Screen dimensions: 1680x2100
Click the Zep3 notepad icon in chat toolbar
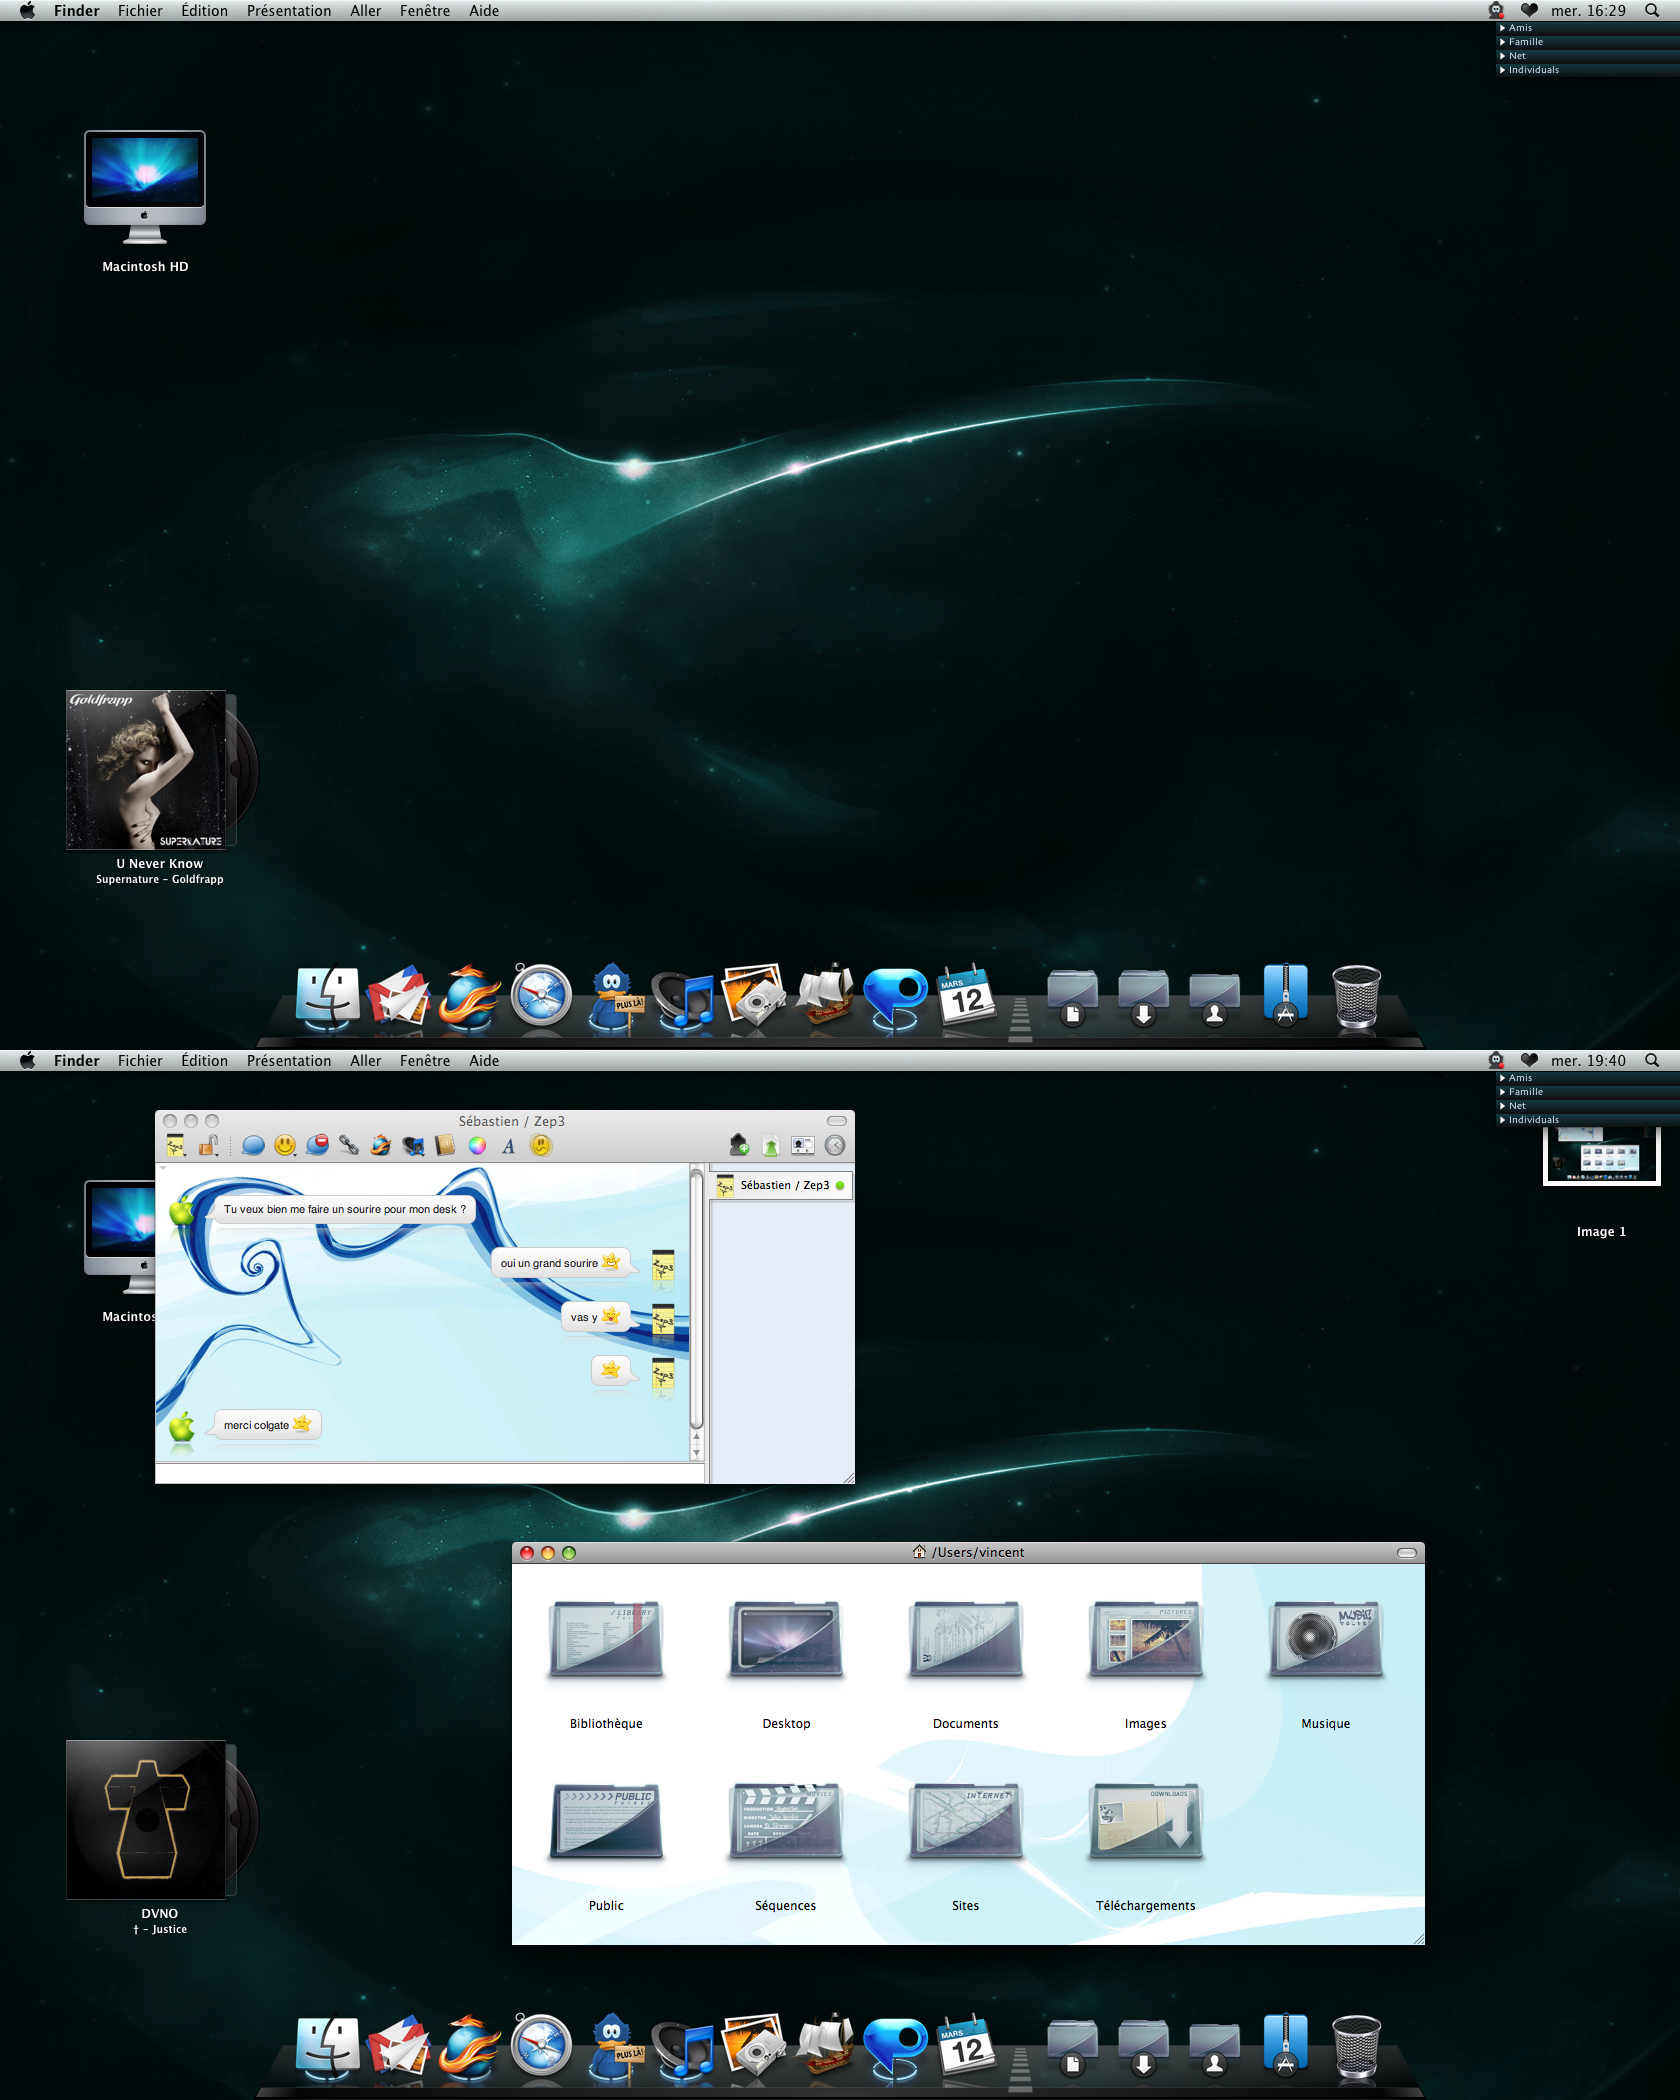[176, 1146]
